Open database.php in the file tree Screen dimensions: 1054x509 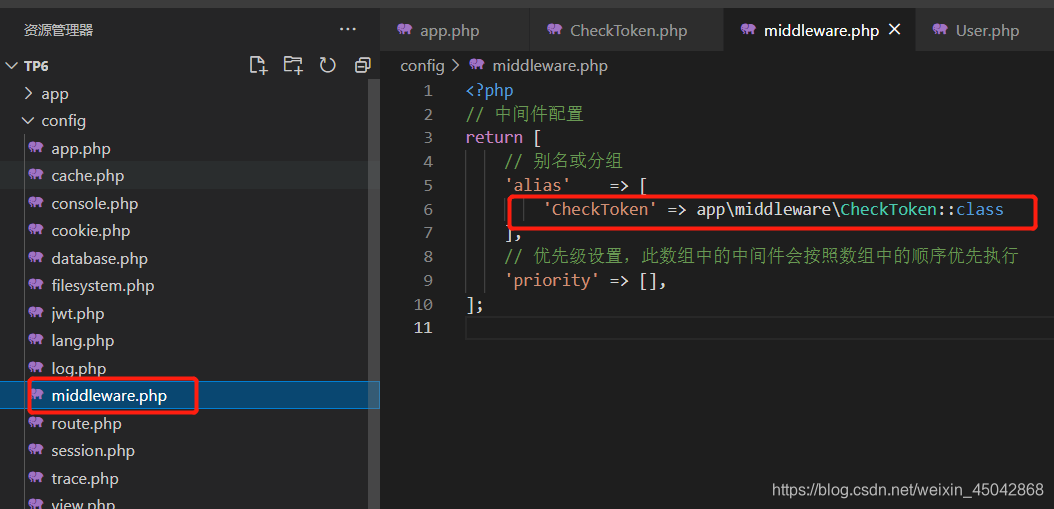pyautogui.click(x=99, y=258)
